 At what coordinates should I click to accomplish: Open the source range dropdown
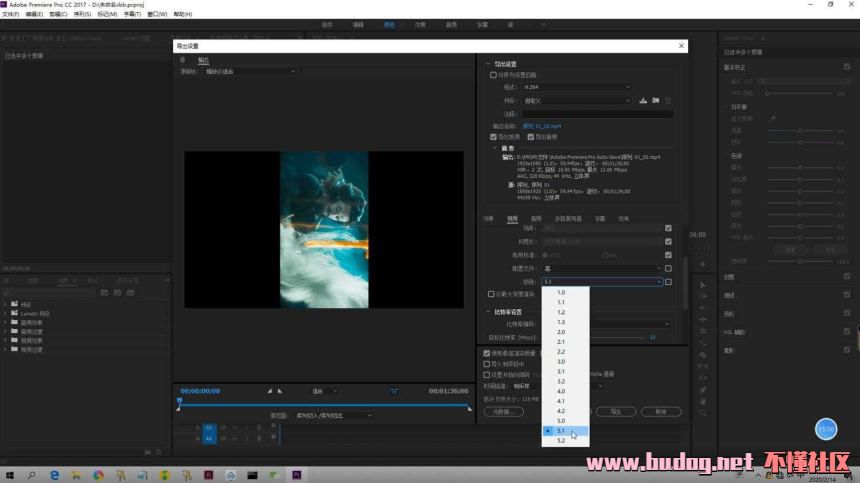(333, 416)
